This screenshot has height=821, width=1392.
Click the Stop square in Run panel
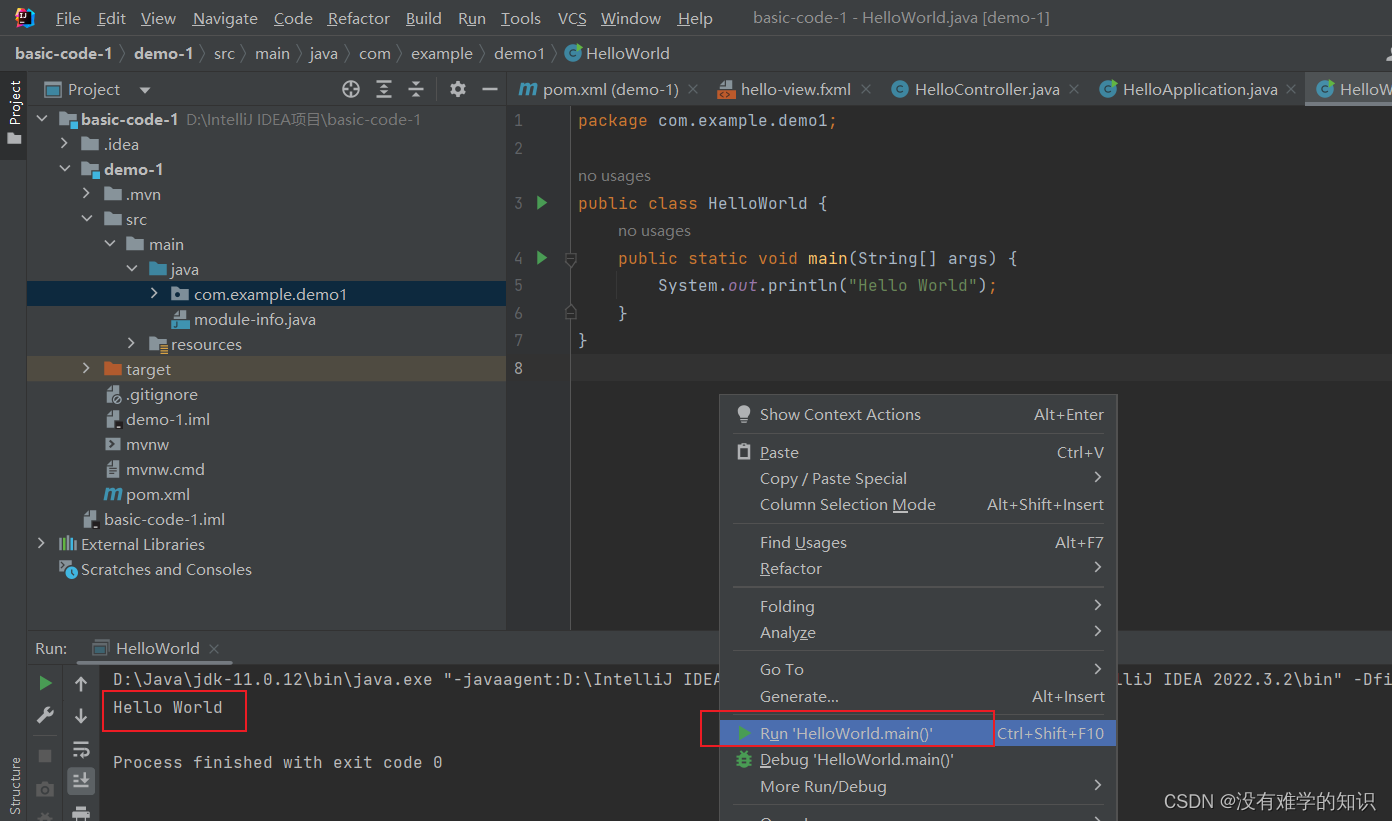coord(45,755)
